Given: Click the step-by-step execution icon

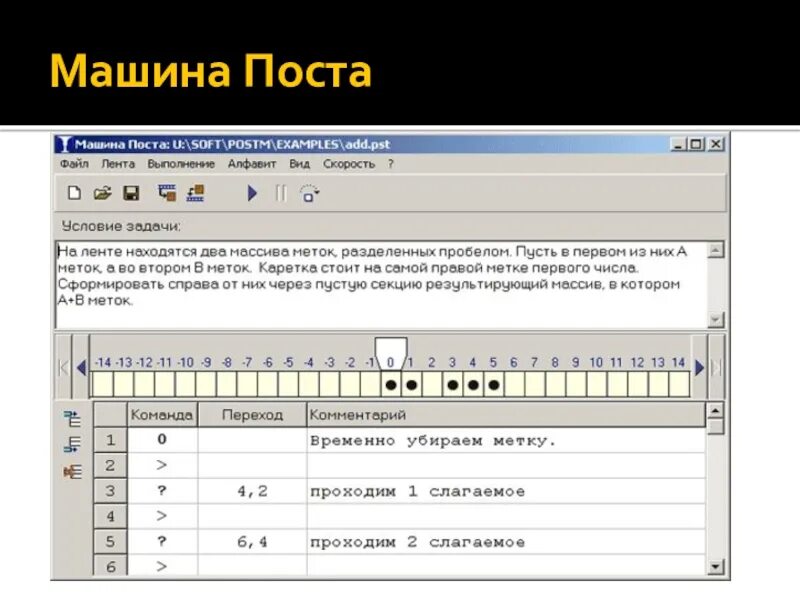Looking at the screenshot, I should (309, 193).
